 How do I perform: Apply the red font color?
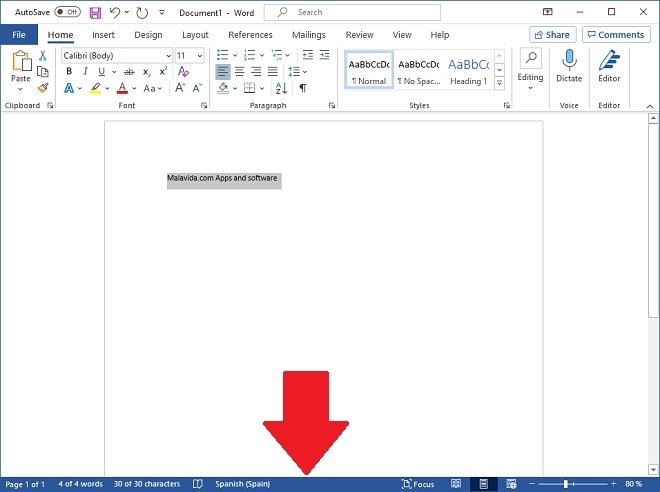(122, 88)
